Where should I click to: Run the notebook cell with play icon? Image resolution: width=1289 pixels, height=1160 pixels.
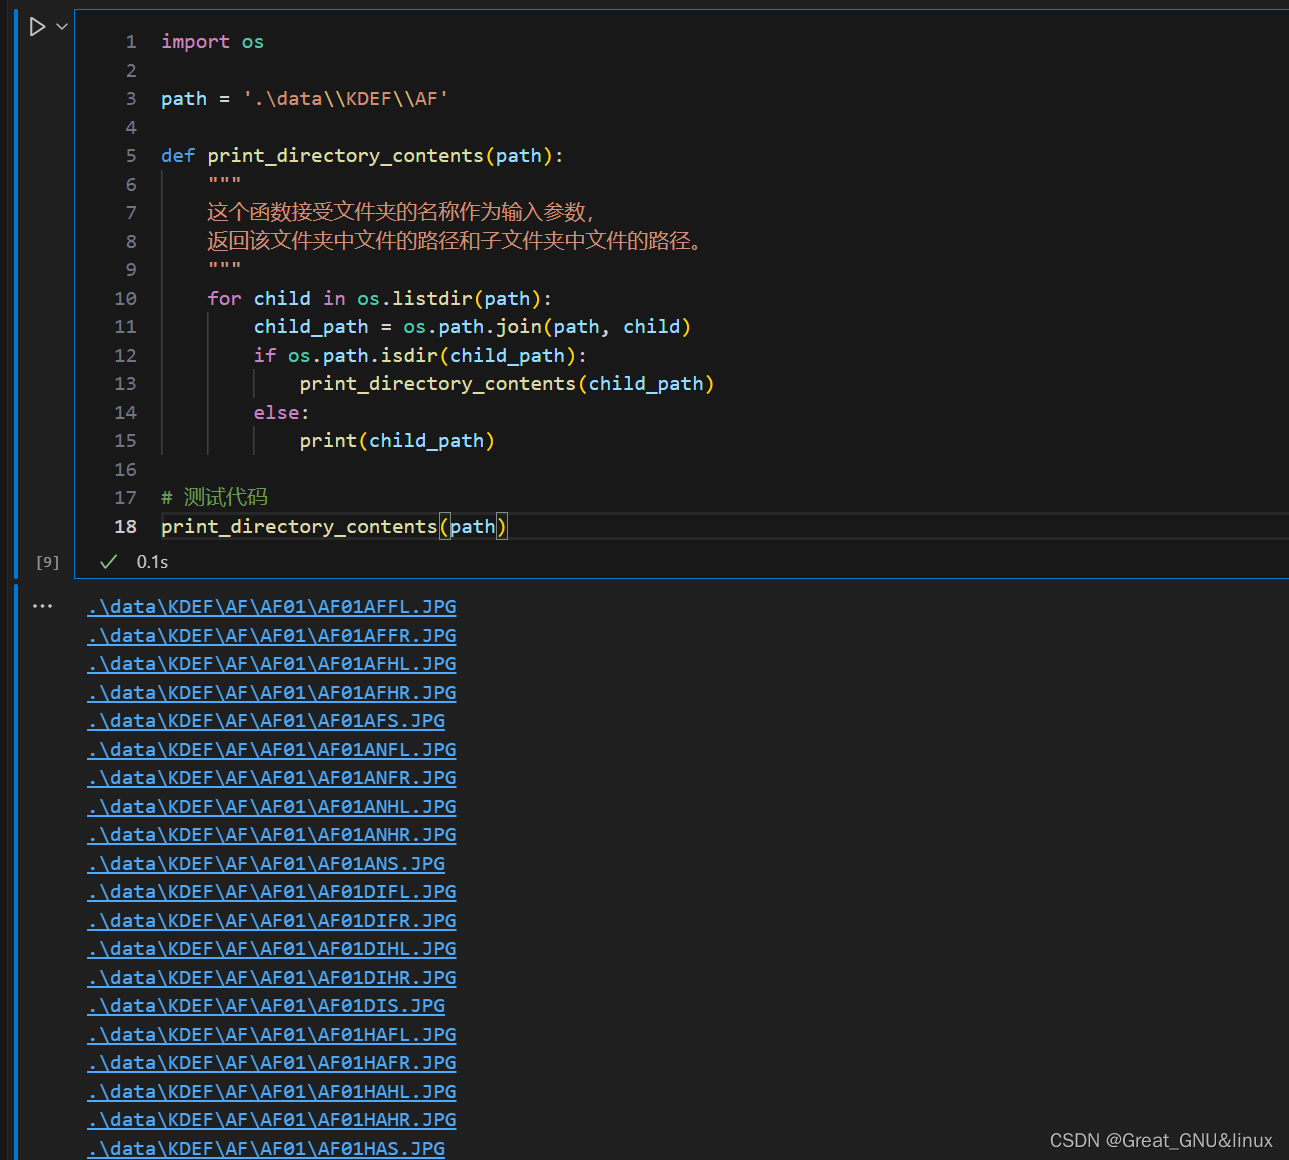click(37, 27)
